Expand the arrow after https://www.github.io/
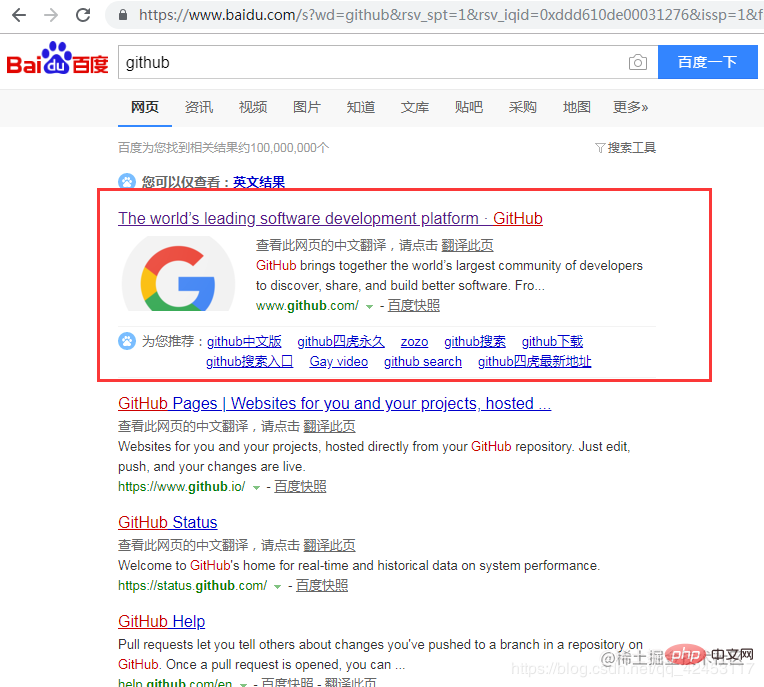 coord(256,487)
